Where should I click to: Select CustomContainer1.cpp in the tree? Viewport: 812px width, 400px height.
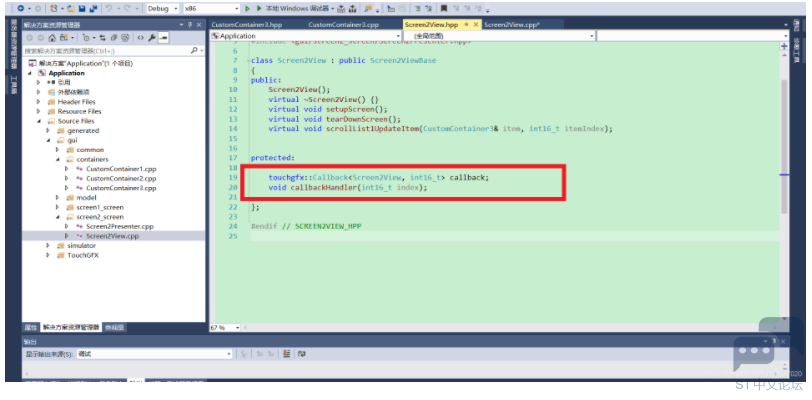121,169
